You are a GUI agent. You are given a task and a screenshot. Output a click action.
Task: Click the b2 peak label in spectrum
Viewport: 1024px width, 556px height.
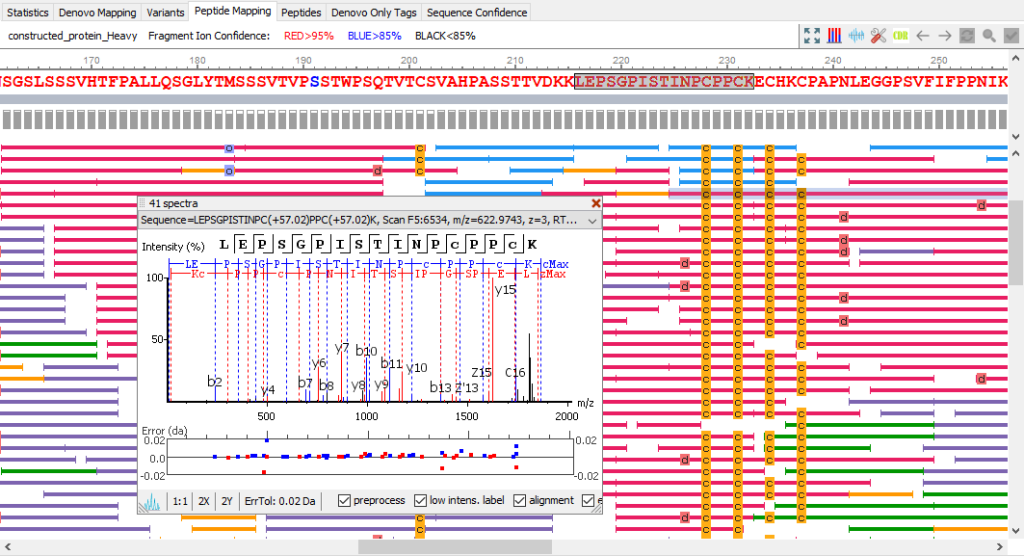point(214,381)
